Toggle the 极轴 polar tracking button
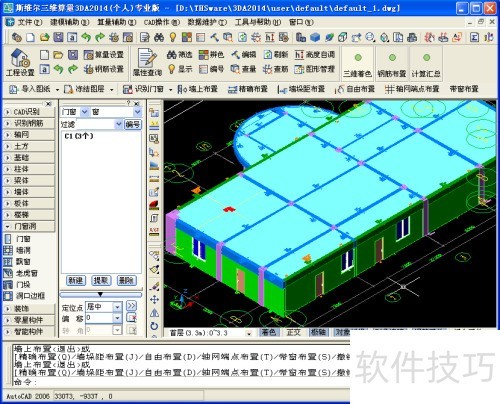 [318, 332]
